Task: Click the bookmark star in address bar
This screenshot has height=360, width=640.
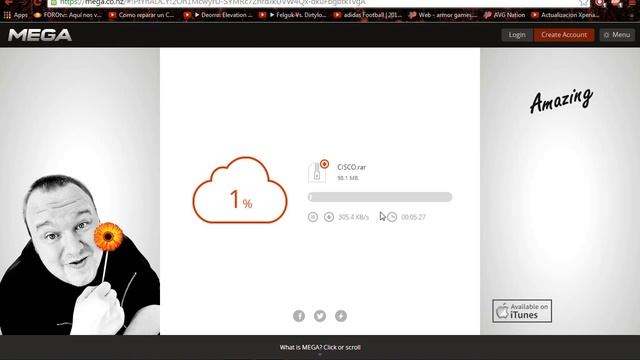Action: (584, 2)
